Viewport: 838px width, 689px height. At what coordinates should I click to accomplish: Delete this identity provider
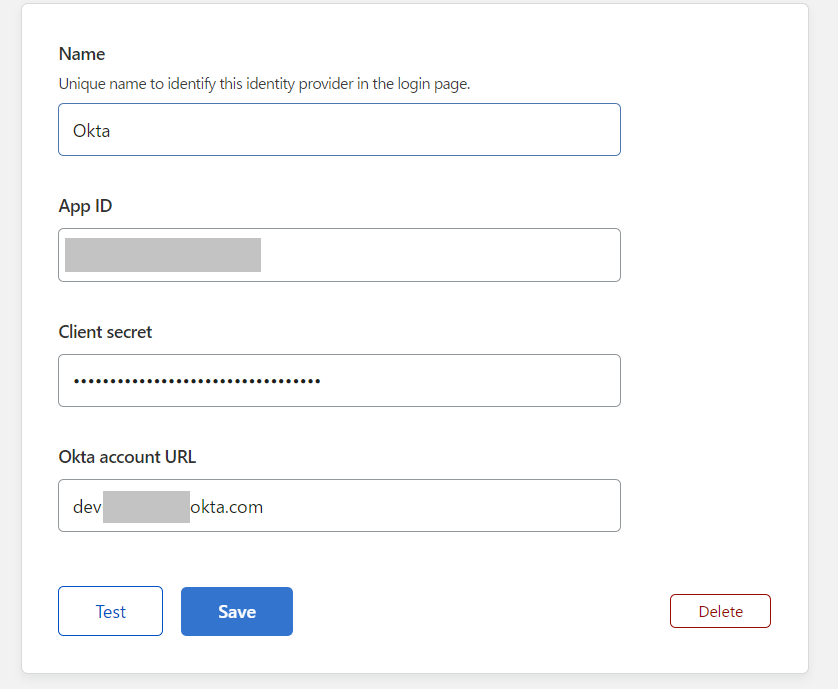[720, 611]
